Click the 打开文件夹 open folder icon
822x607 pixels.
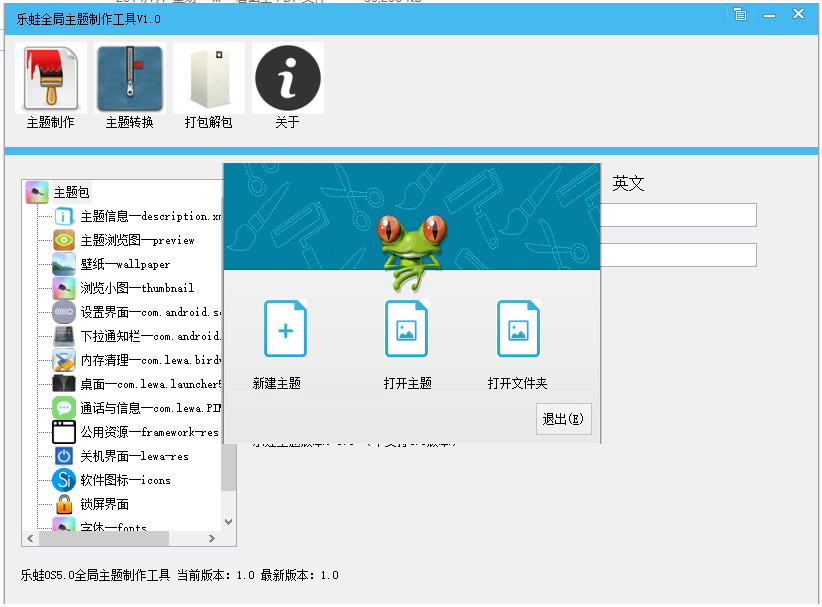pyautogui.click(x=518, y=328)
